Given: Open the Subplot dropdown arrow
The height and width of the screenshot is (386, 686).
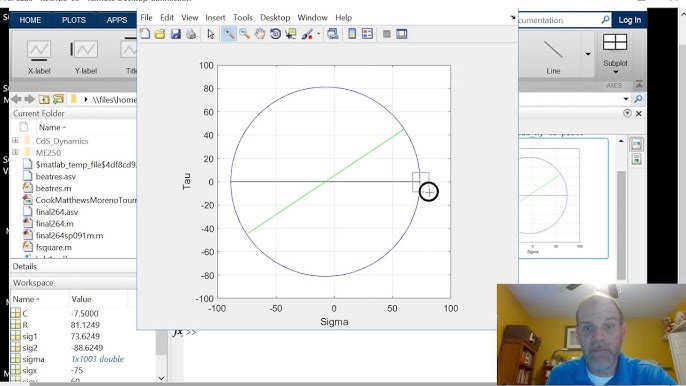Looking at the screenshot, I should 615,72.
